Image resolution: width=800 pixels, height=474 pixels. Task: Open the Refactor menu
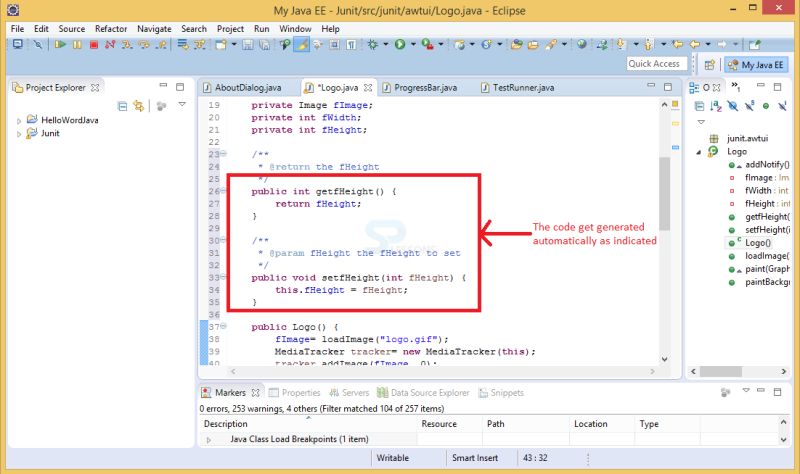tap(111, 29)
